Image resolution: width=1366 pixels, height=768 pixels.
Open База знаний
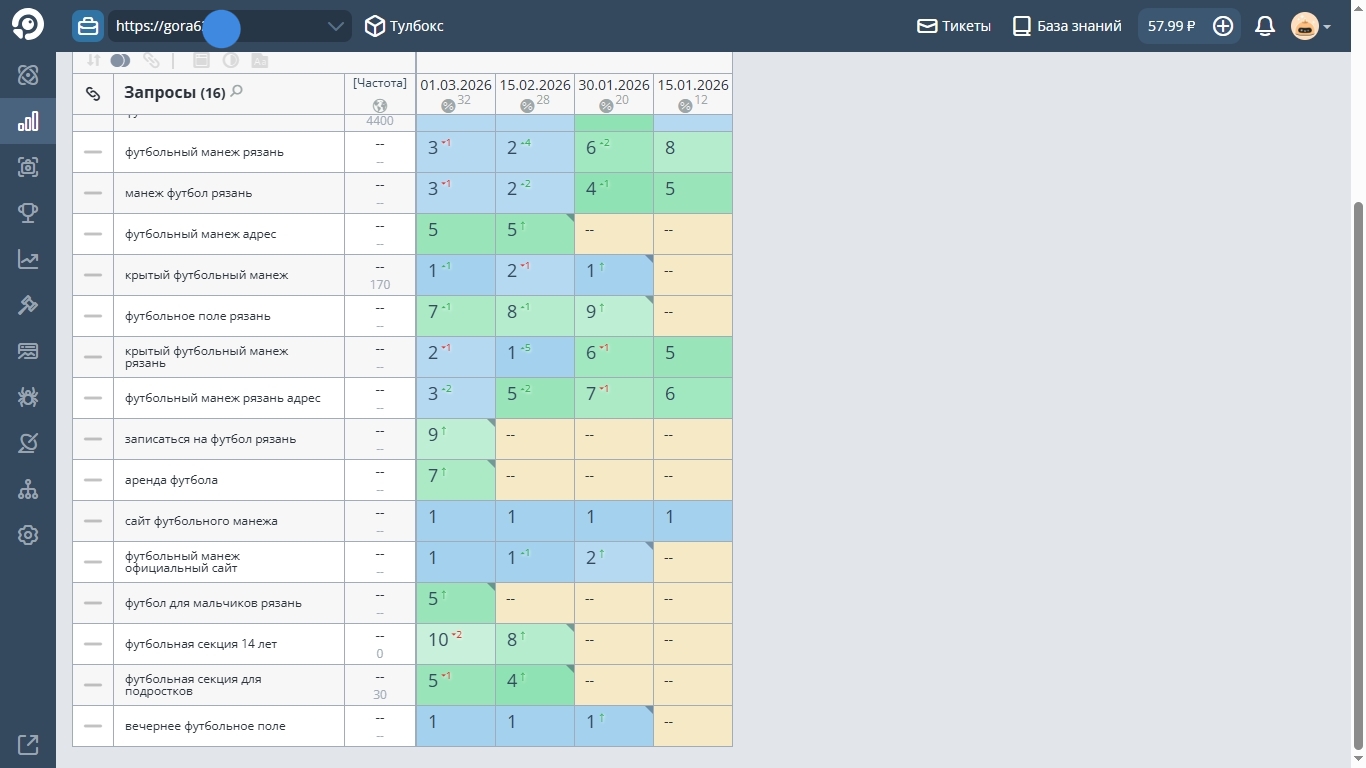click(x=1067, y=26)
